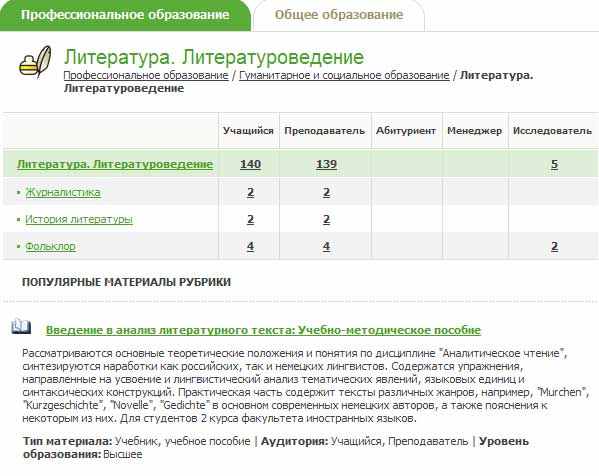Click Фольклор count 4 under Учащийся

click(x=250, y=246)
